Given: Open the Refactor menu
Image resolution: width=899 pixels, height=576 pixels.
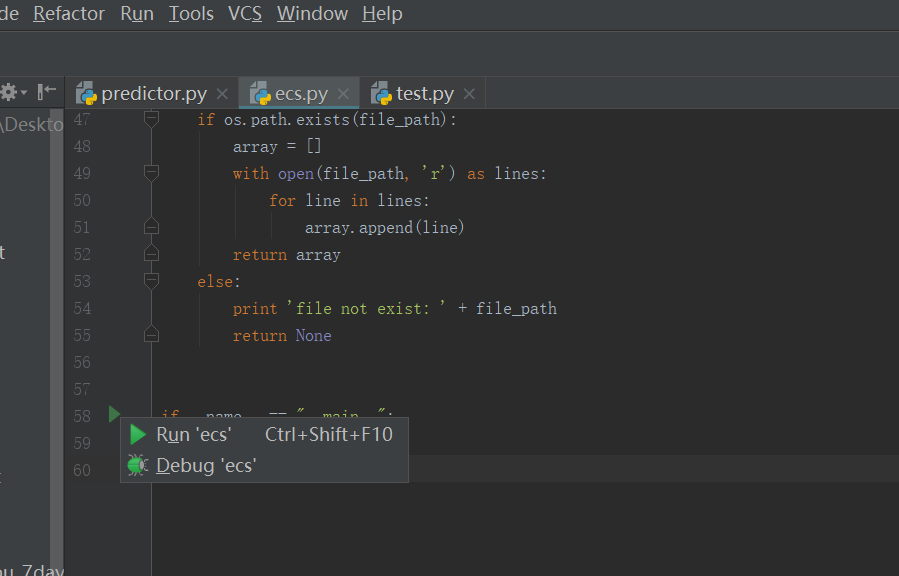Looking at the screenshot, I should [x=69, y=13].
